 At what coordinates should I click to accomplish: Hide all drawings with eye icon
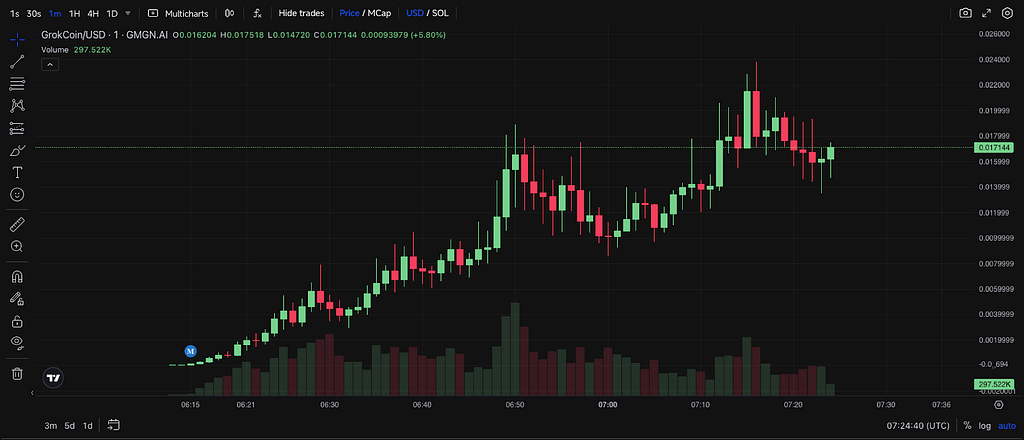tap(17, 343)
